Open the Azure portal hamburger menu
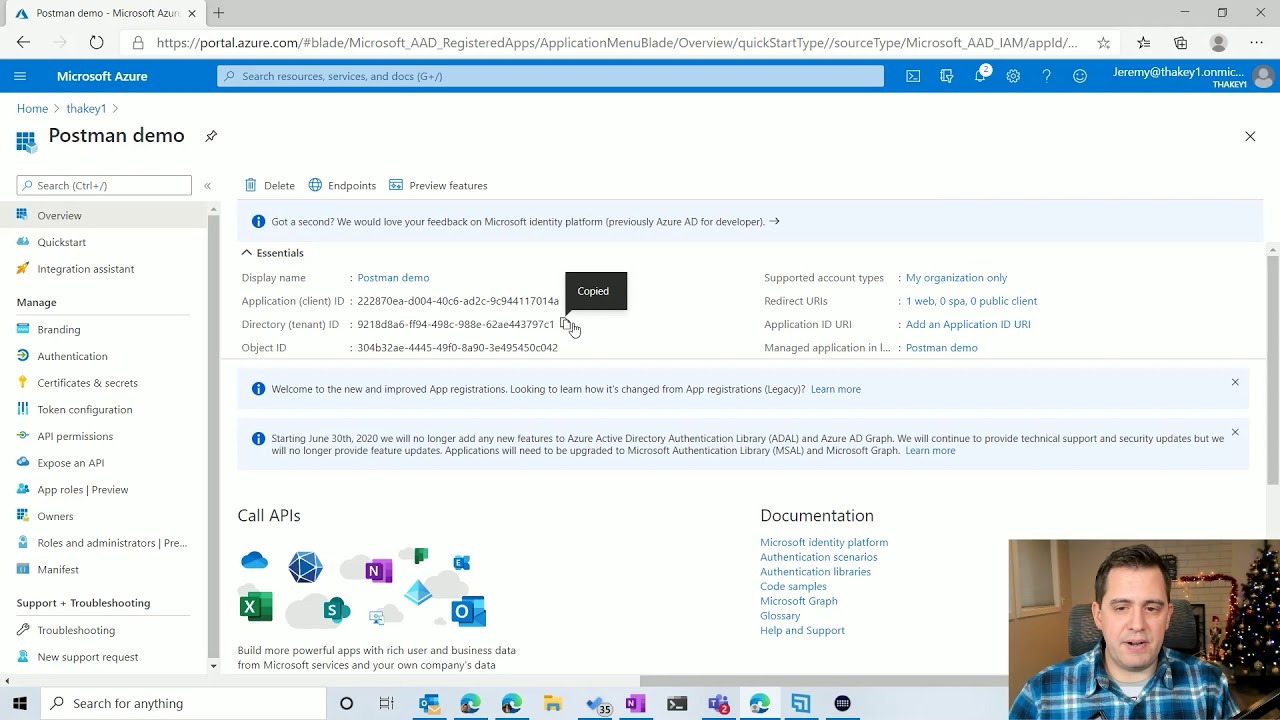Screen dimensions: 1280x720 [20, 76]
